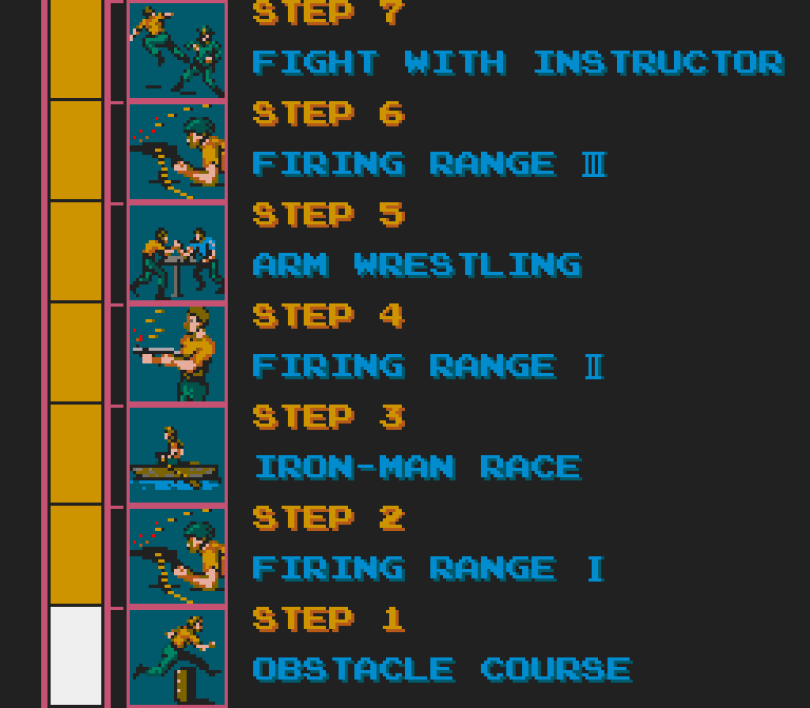Click the orange Step 6 progress block
Image resolution: width=810 pixels, height=708 pixels.
(76, 150)
